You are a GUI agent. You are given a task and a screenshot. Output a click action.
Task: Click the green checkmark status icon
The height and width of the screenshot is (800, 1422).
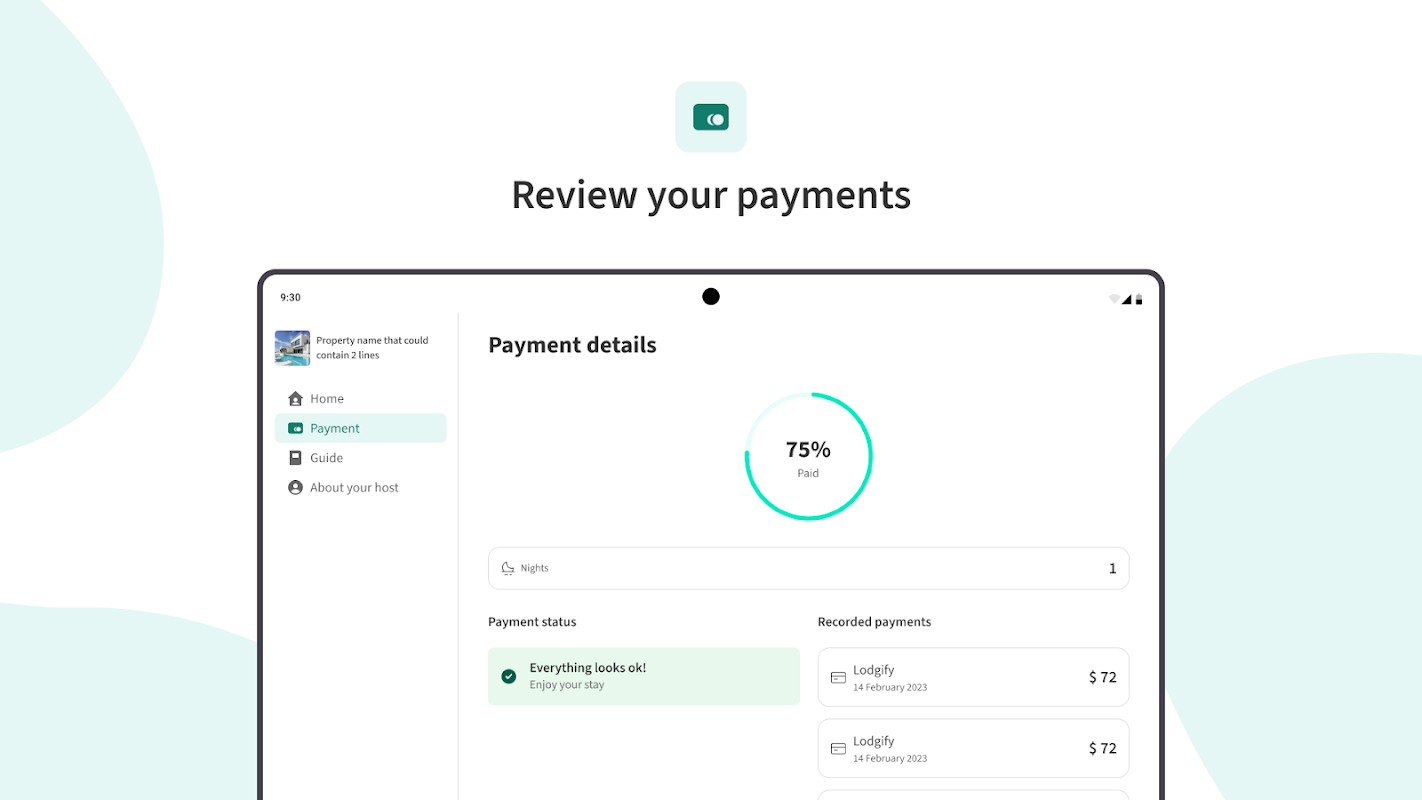tap(509, 677)
